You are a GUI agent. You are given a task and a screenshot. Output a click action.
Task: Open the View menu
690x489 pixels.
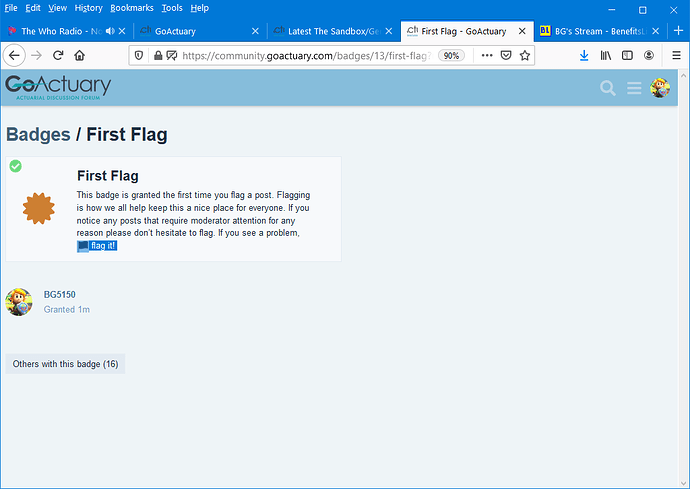coord(57,8)
